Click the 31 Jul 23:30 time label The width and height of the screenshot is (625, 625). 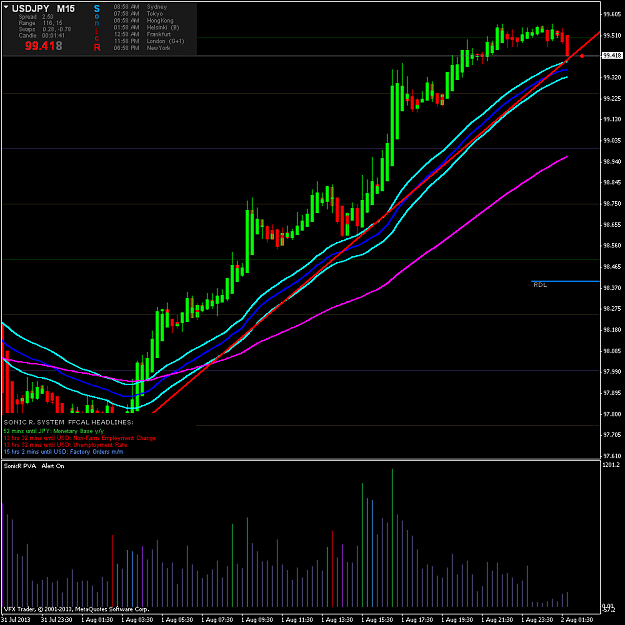click(57, 620)
